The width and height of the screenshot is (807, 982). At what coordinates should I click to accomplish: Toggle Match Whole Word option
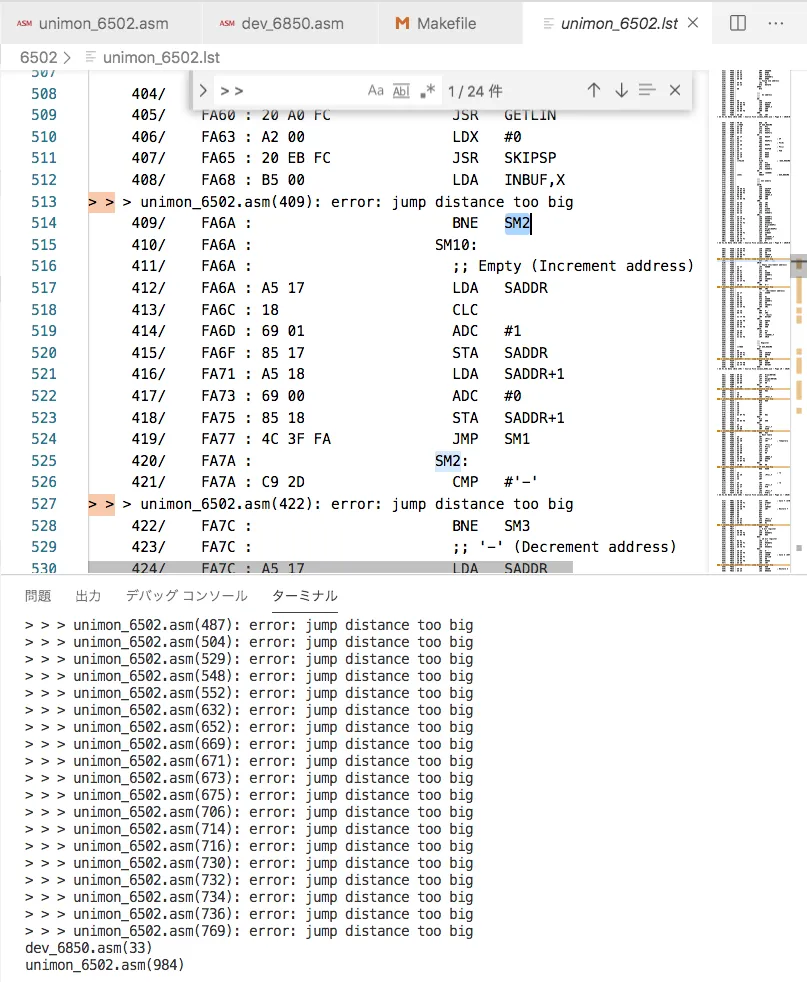pyautogui.click(x=401, y=91)
